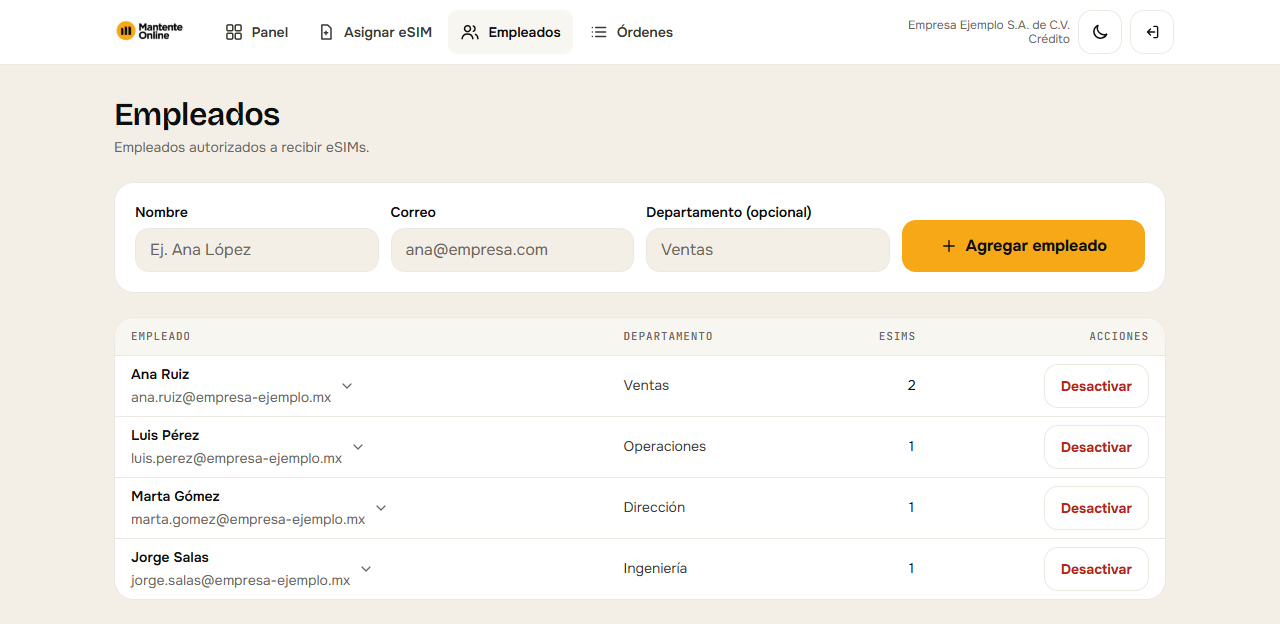Click the EMPLEADO column header
This screenshot has height=624, width=1280.
pyautogui.click(x=161, y=336)
